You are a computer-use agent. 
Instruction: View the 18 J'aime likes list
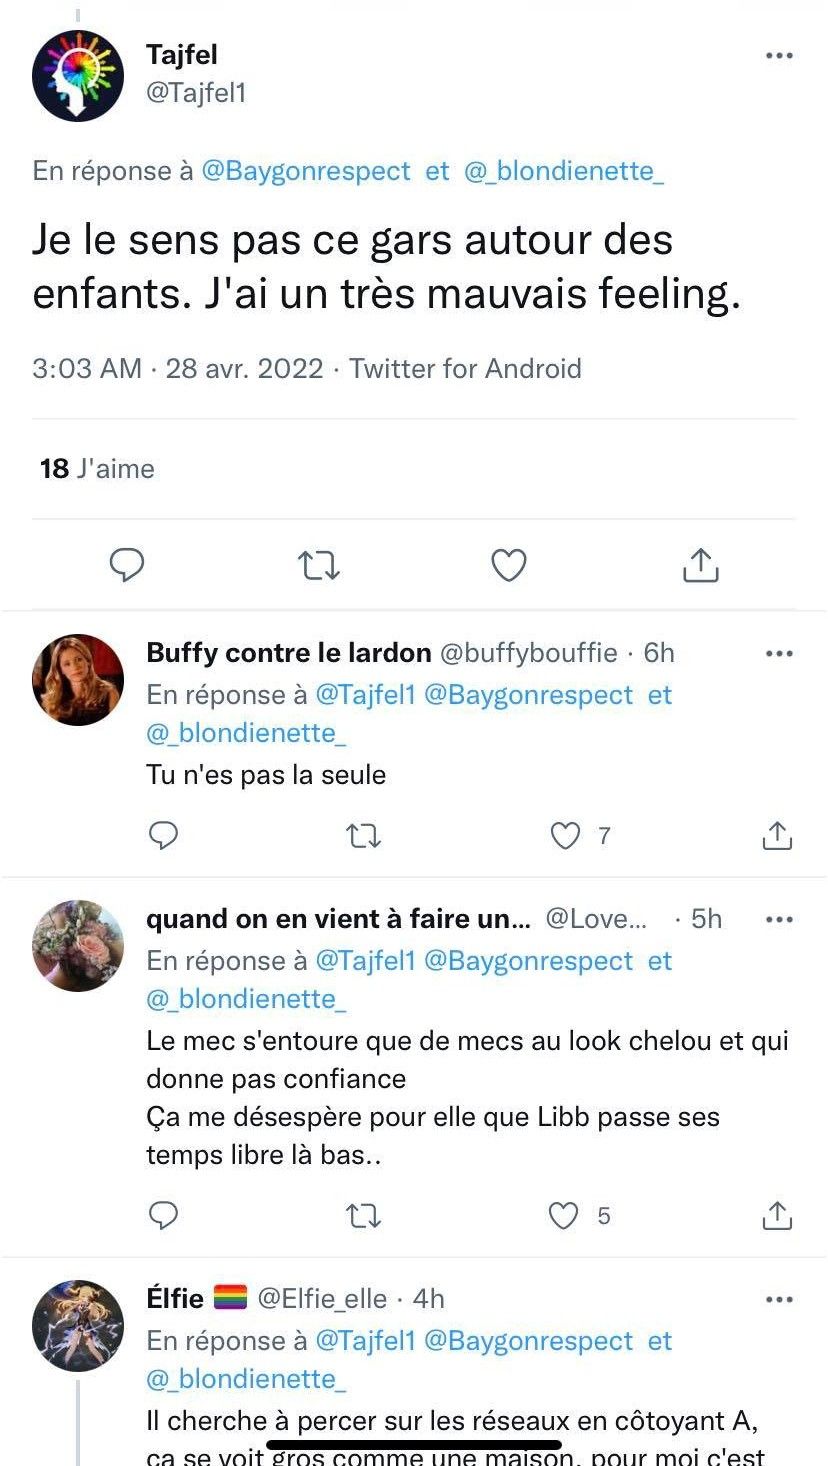click(97, 468)
